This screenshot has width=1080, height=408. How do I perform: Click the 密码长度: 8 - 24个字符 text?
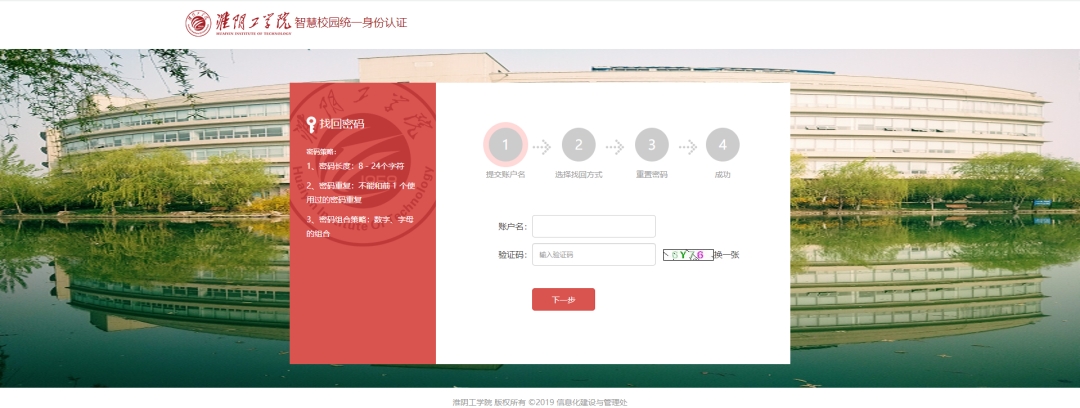click(x=355, y=166)
